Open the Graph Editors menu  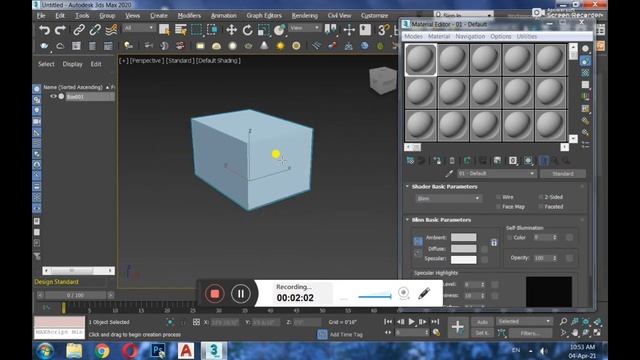[264, 16]
